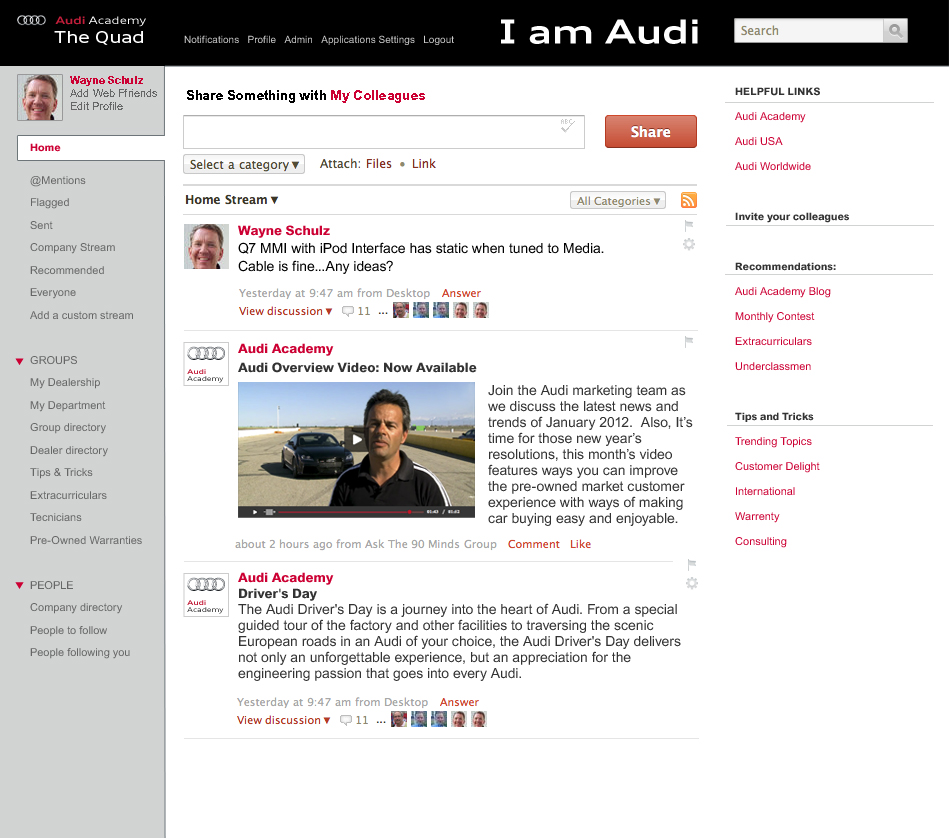Click comment bubble icon on Q7 MMI post
This screenshot has width=949, height=838.
[x=347, y=311]
